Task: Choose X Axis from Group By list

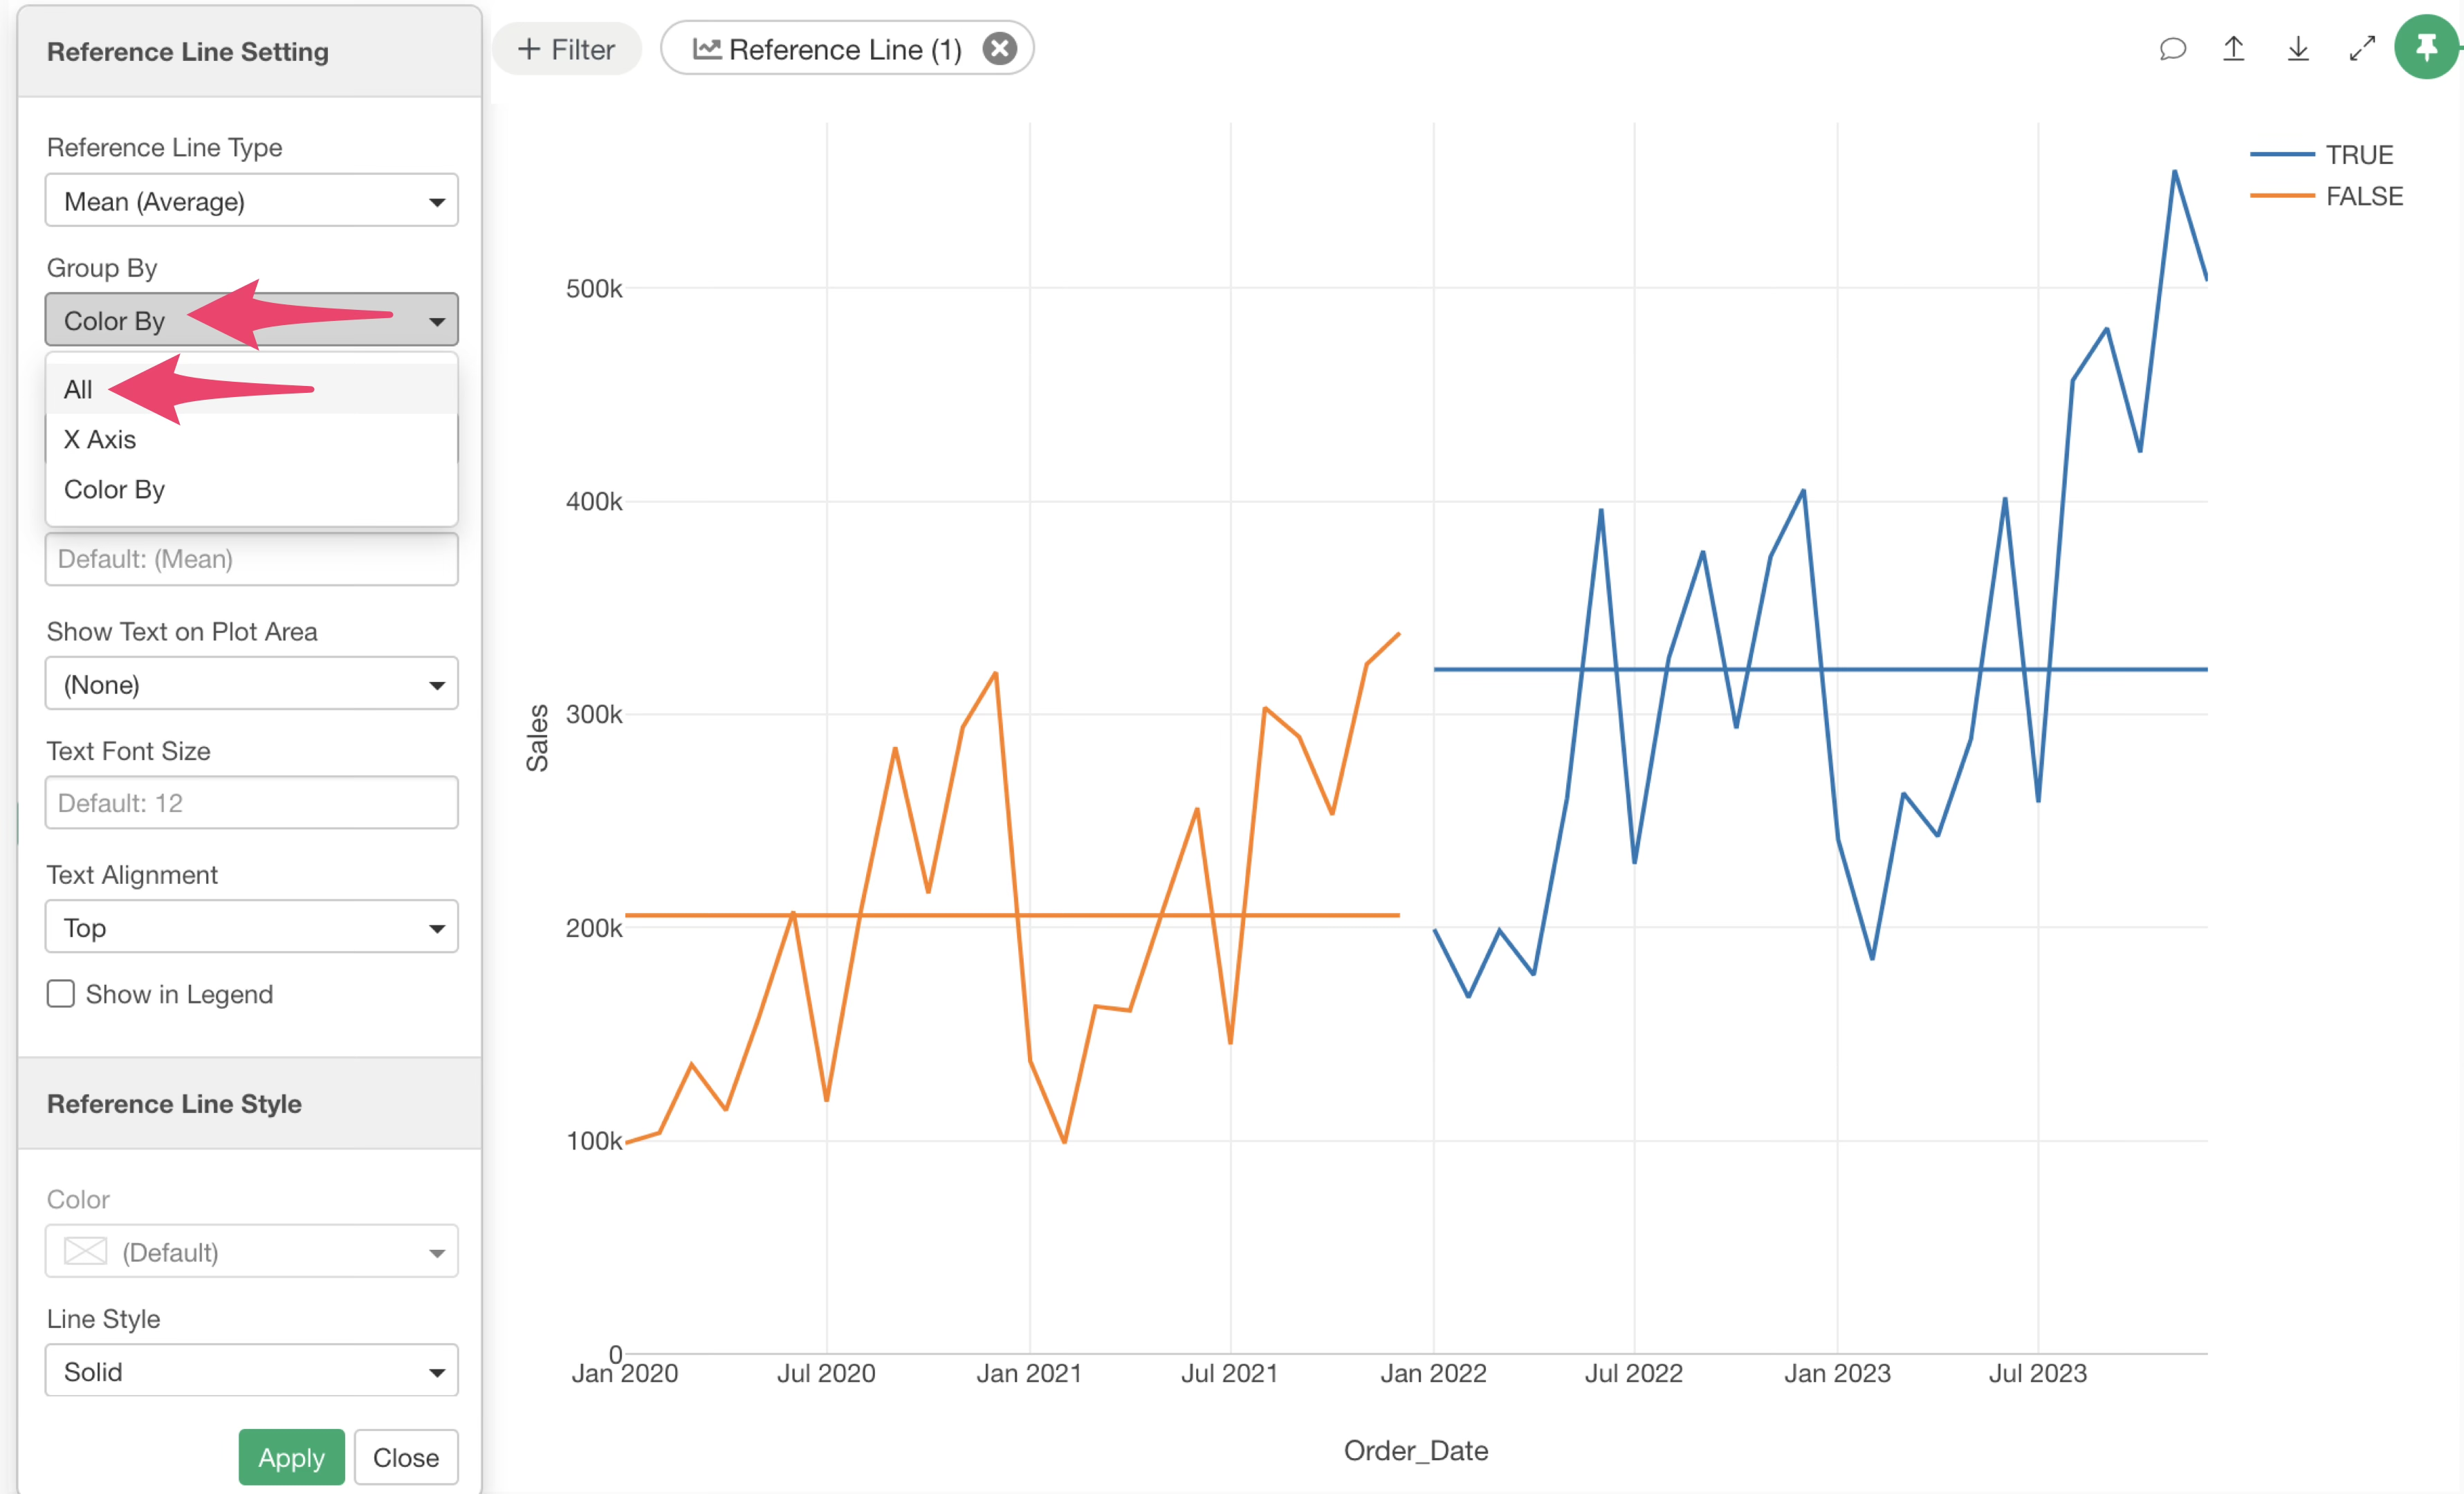Action: point(100,439)
